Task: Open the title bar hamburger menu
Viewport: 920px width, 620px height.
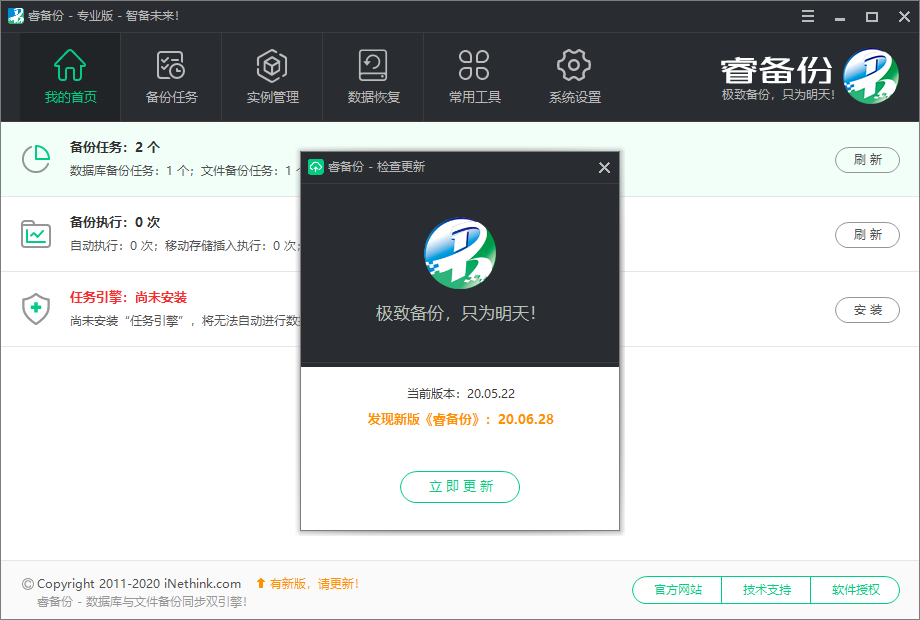Action: (x=808, y=16)
